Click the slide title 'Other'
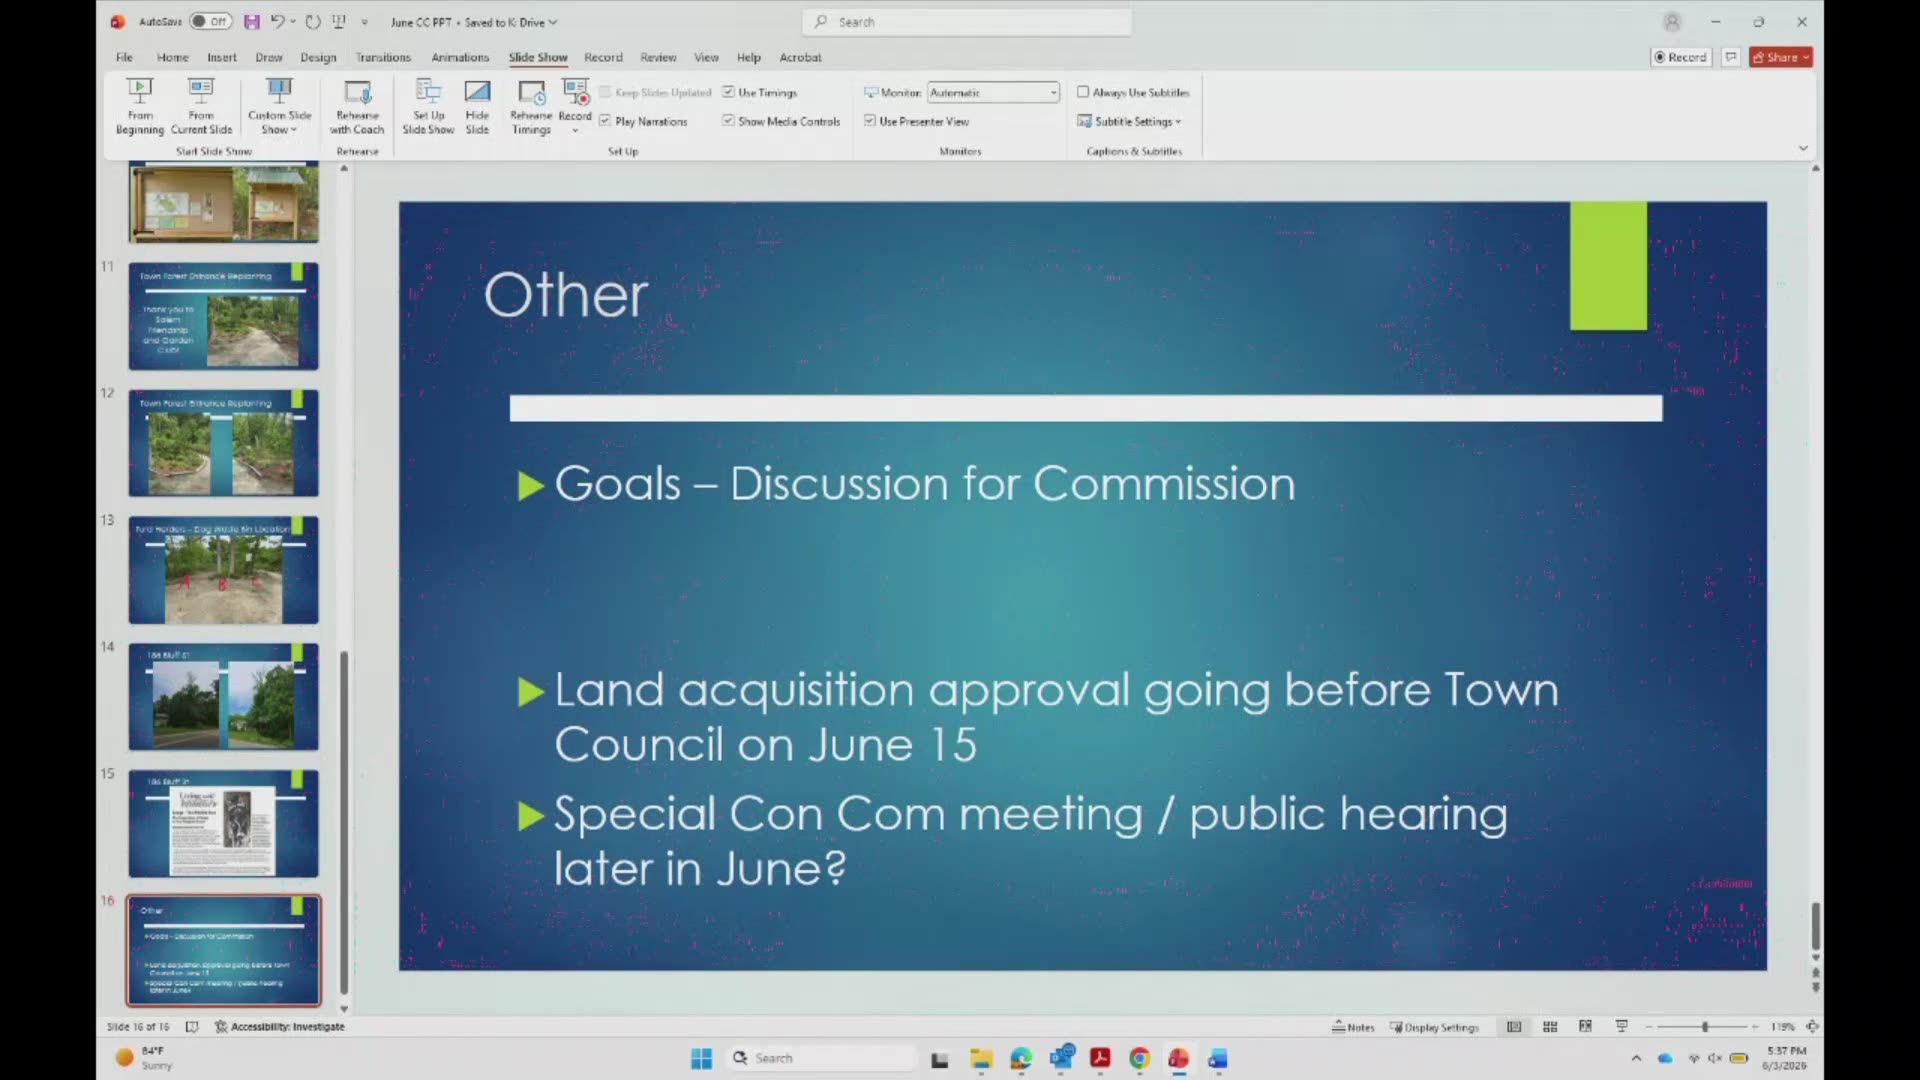The height and width of the screenshot is (1080, 1920). [566, 295]
